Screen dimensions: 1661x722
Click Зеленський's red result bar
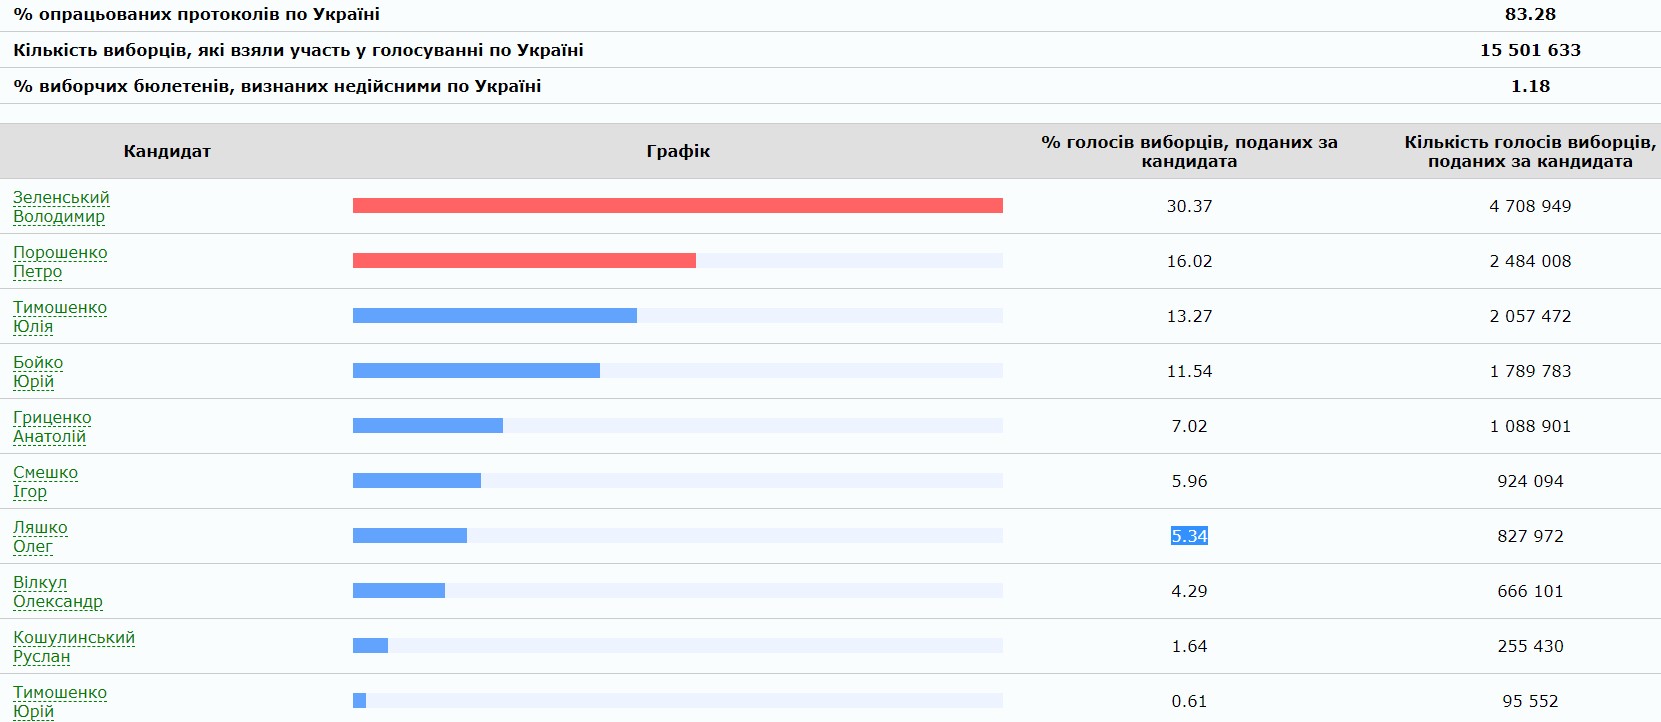point(677,206)
